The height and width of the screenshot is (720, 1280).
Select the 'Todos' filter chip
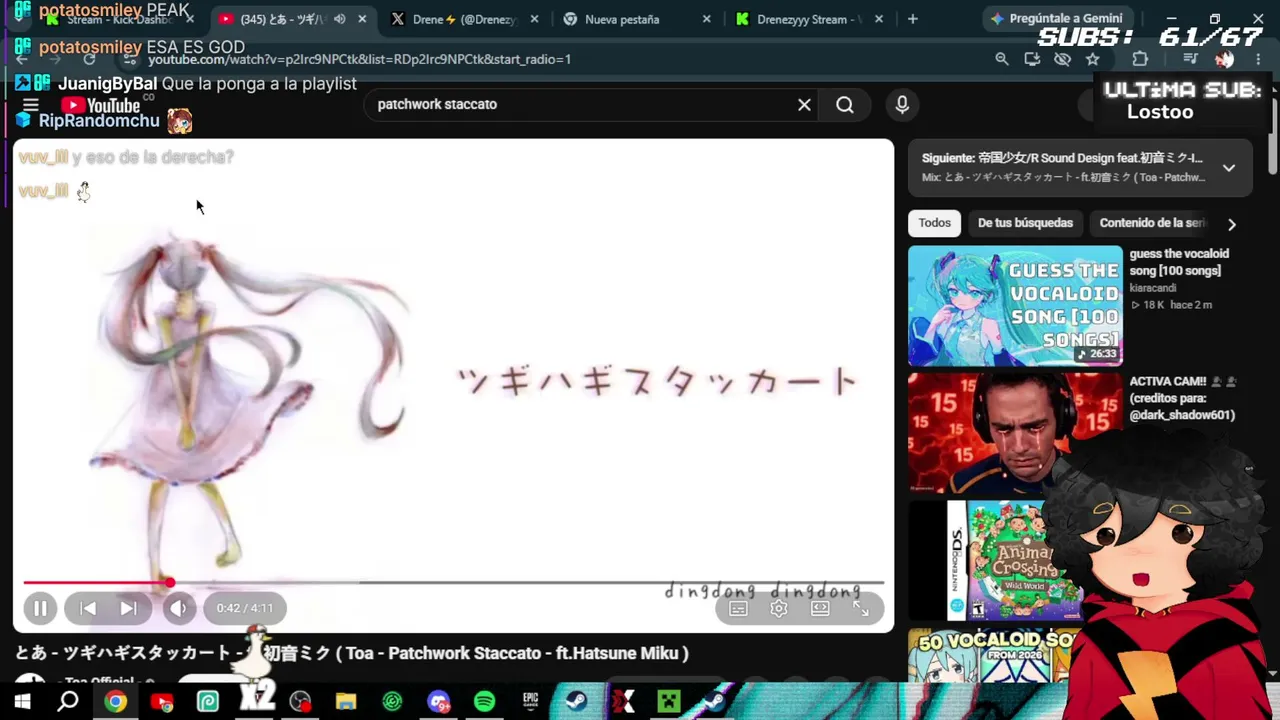pos(935,223)
